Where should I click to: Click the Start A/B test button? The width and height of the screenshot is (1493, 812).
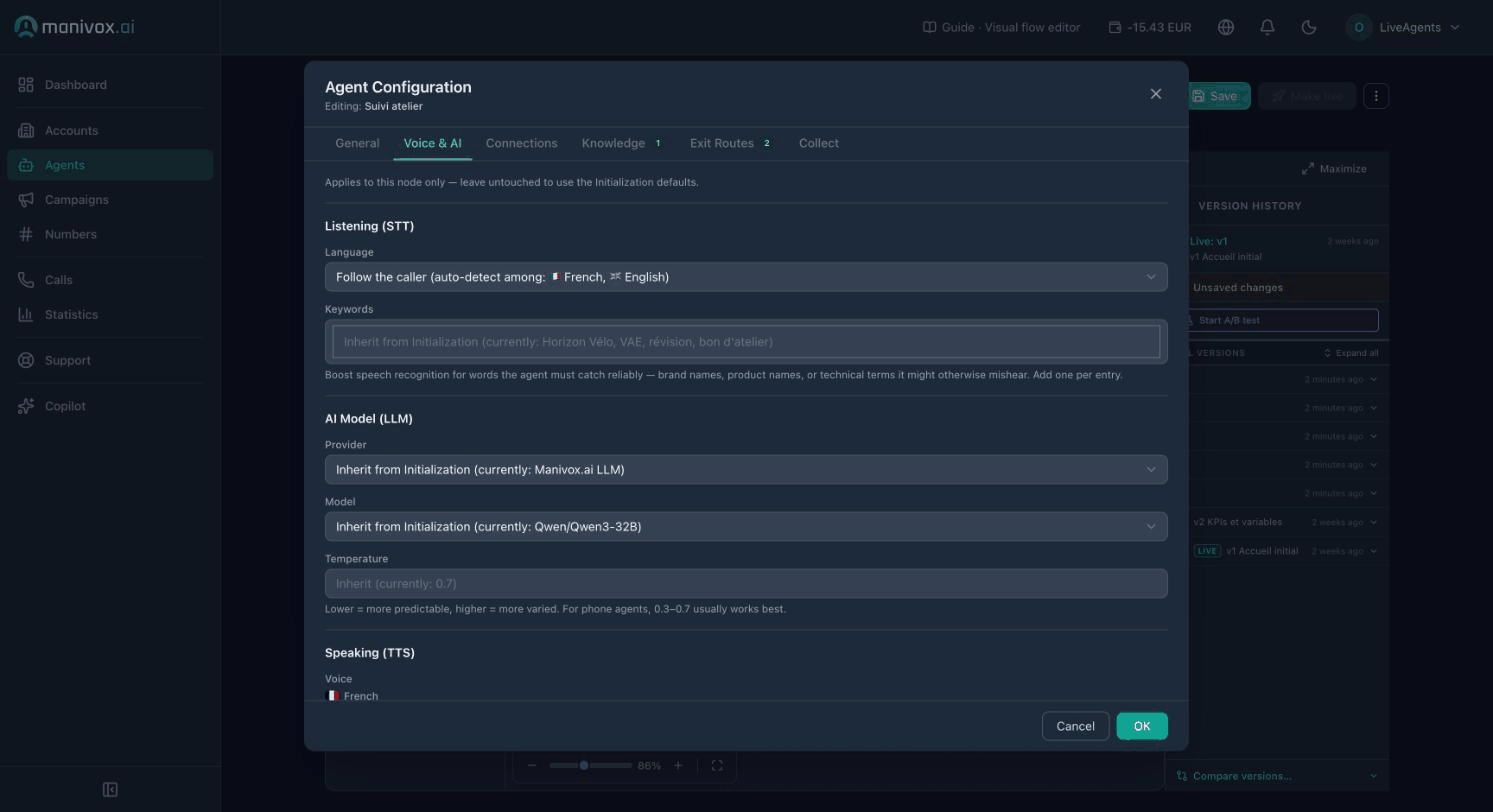[1281, 320]
